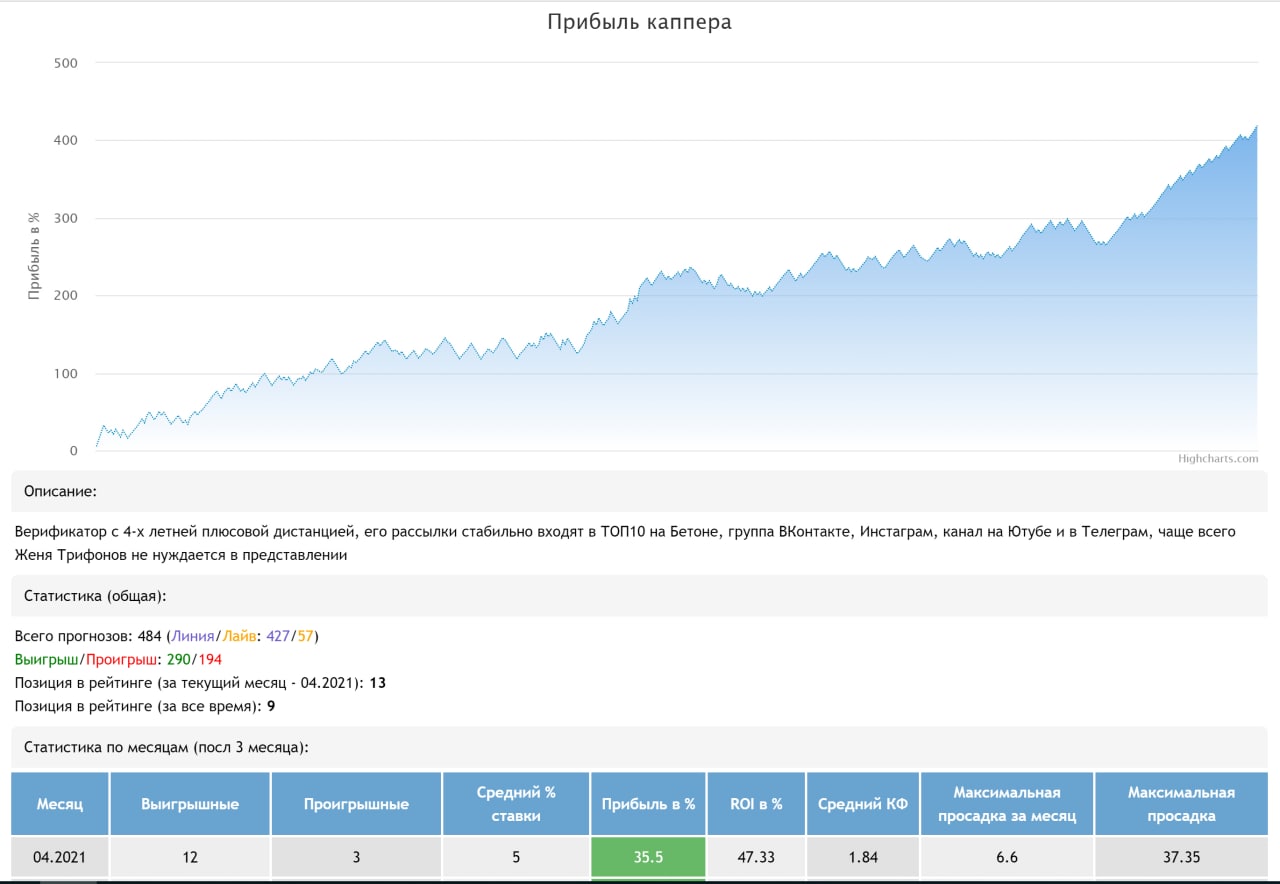Click the "Статистика по месяцам" section header
Screen dimensions: 1280x884
coord(638,747)
